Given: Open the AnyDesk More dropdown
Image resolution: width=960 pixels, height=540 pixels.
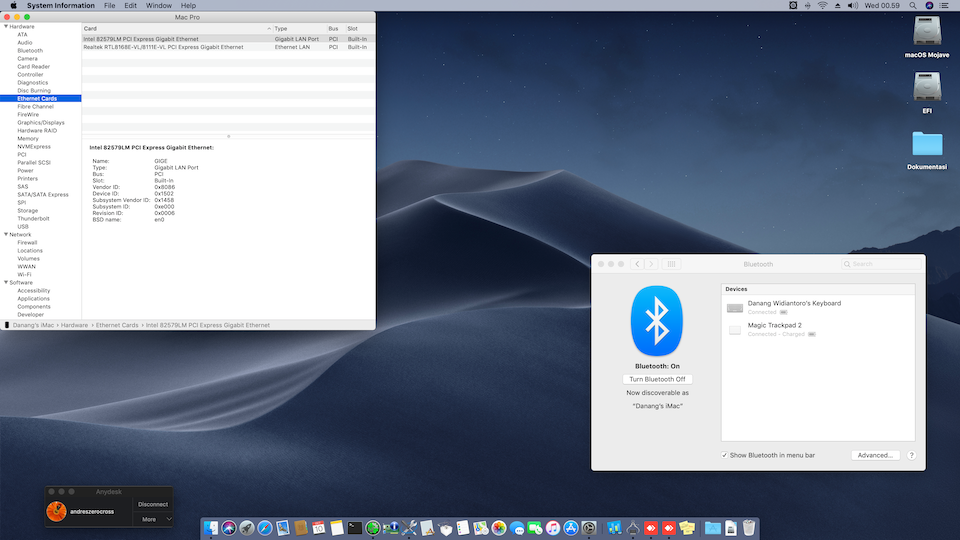Looking at the screenshot, I should click(x=154, y=519).
